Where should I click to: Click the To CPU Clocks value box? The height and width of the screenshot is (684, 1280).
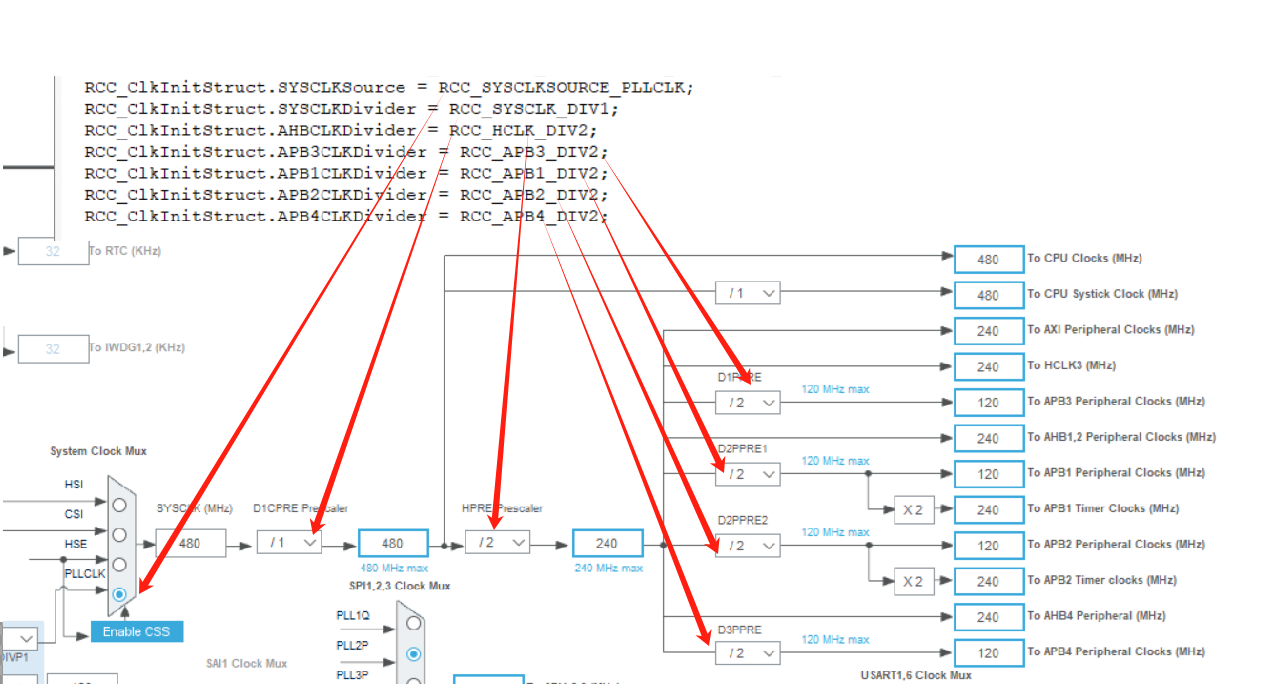click(x=989, y=259)
